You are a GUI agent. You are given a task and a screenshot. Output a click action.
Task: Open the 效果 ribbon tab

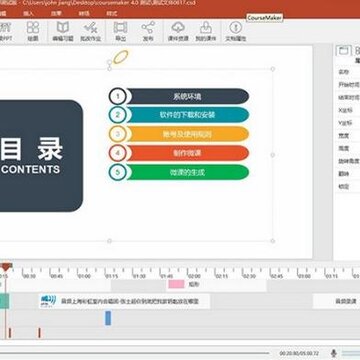tap(56, 14)
